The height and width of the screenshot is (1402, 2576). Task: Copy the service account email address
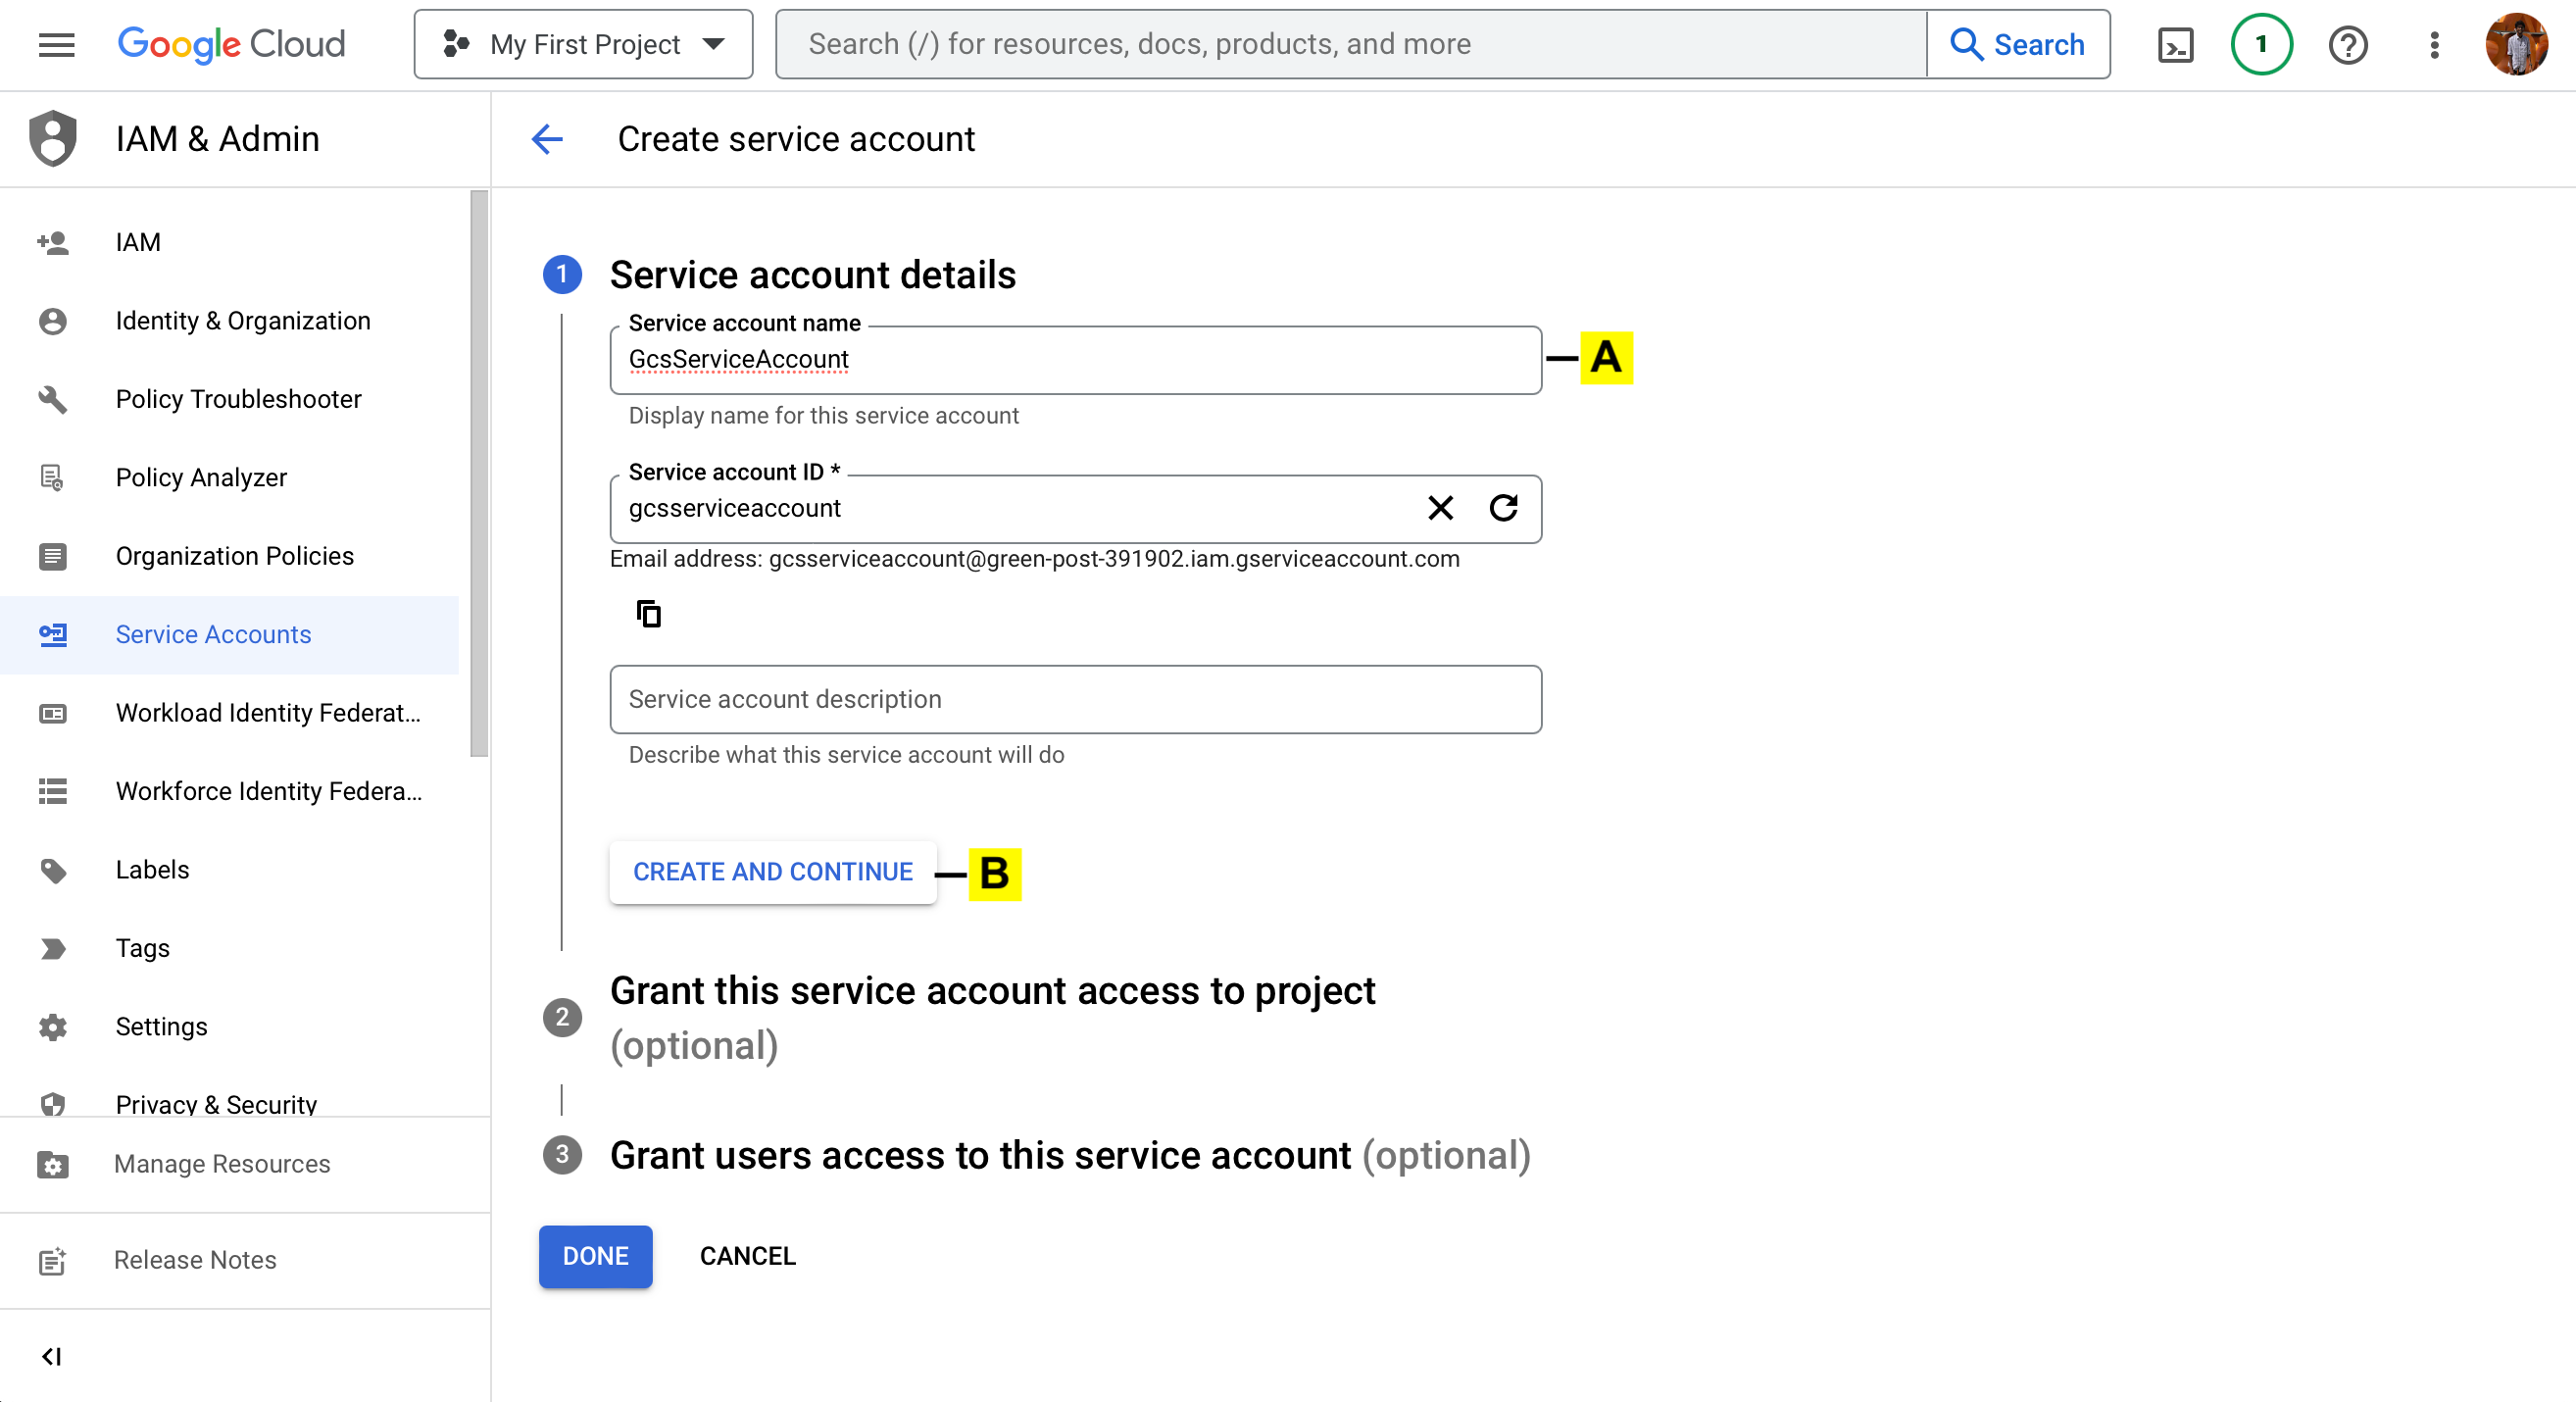coord(648,614)
